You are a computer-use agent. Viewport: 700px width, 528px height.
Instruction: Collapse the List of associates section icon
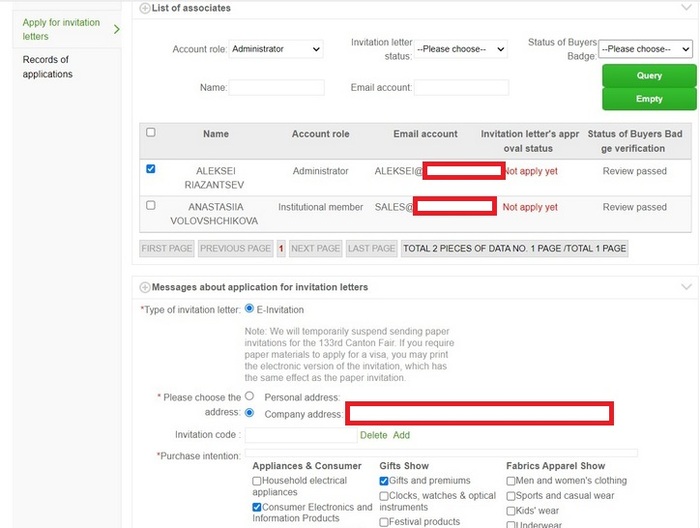point(145,8)
